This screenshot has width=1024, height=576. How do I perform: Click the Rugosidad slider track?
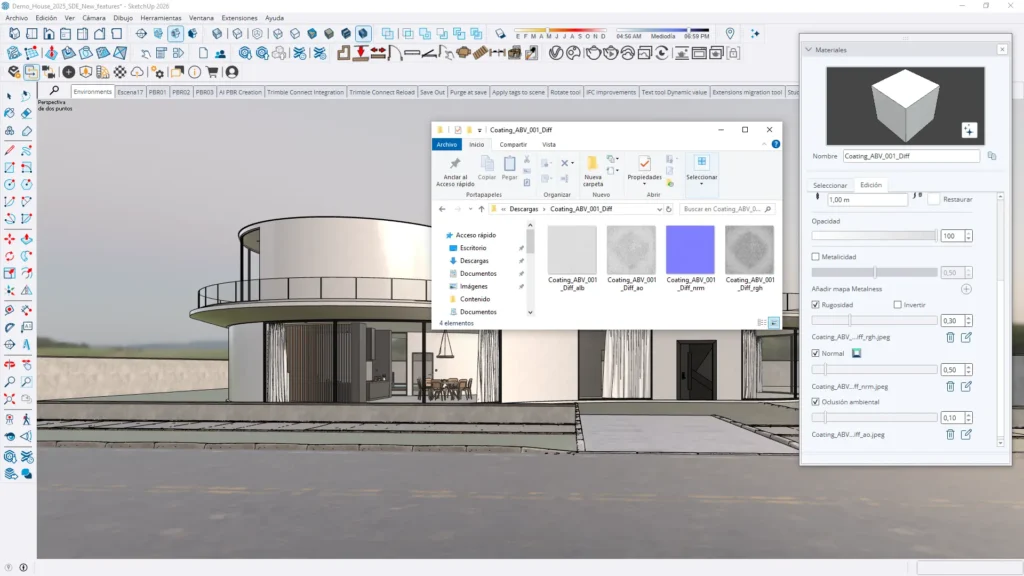[x=874, y=321]
